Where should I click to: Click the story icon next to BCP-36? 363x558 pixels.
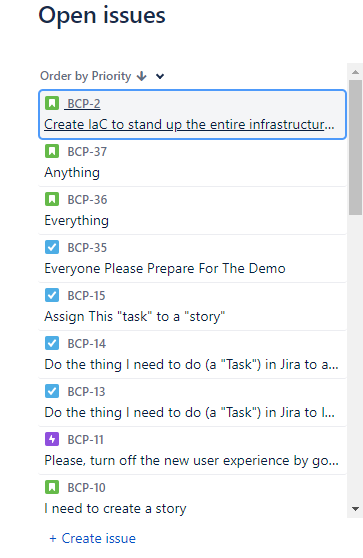click(52, 199)
